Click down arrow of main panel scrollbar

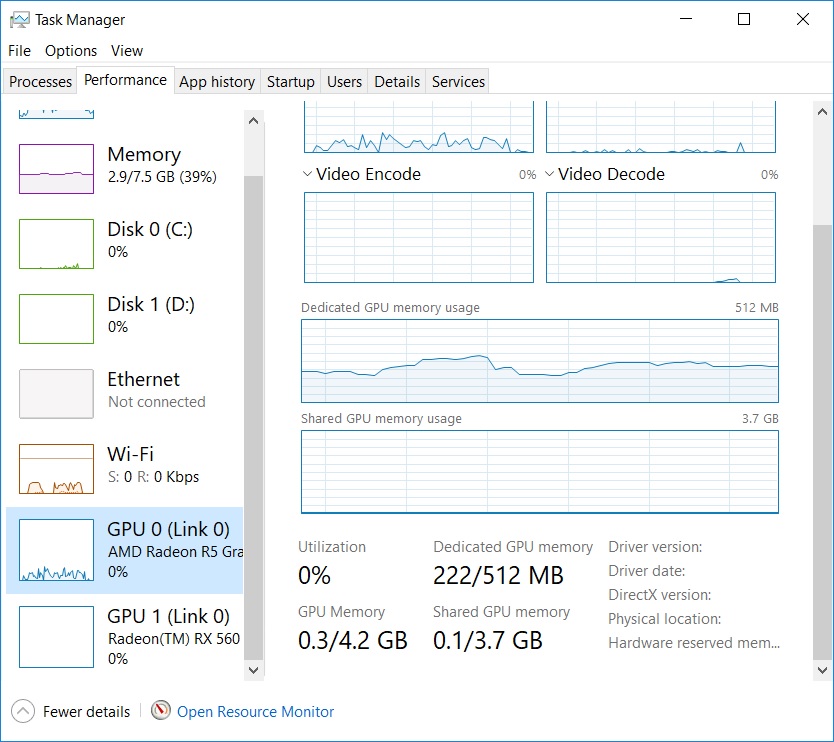[x=822, y=670]
